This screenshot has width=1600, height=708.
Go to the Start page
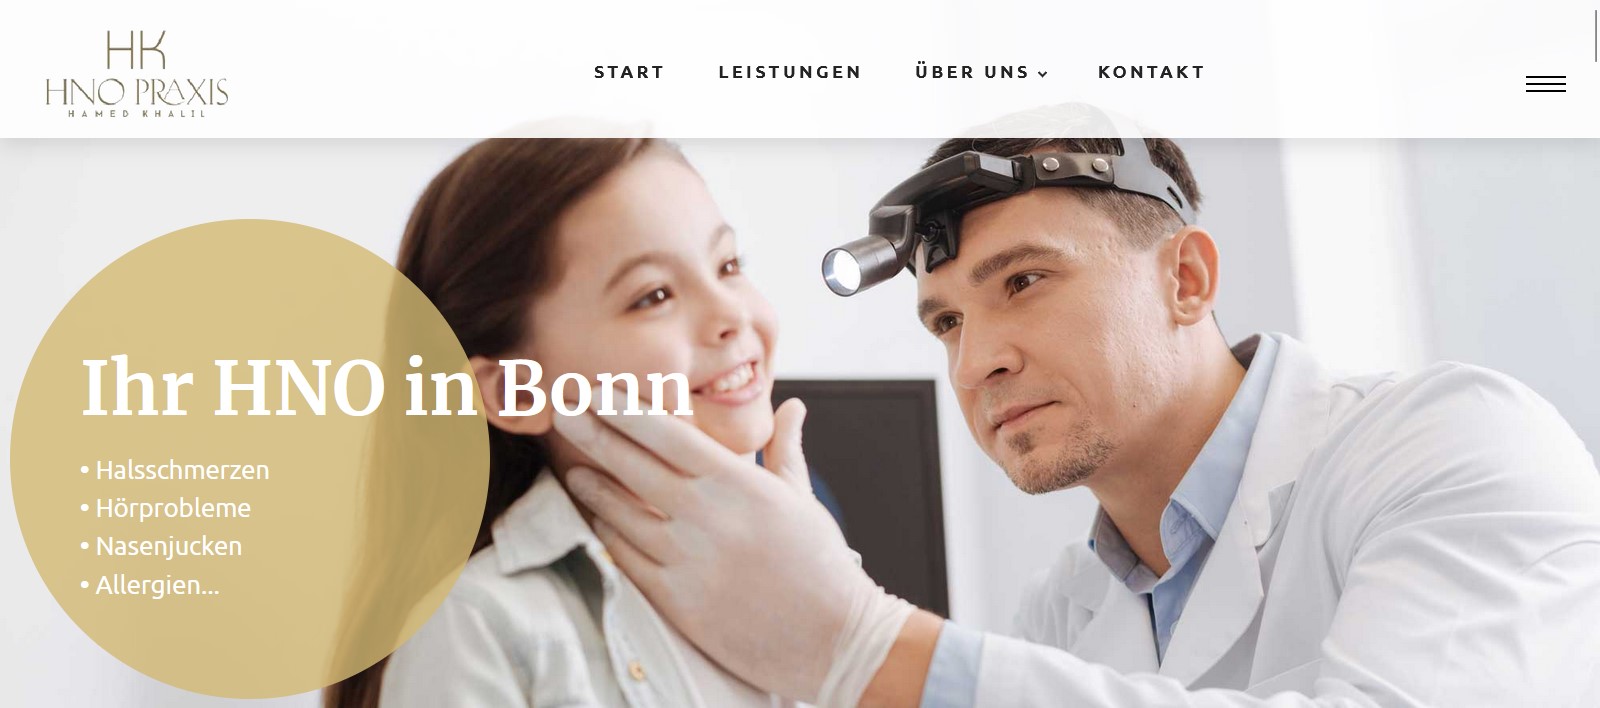coord(629,72)
